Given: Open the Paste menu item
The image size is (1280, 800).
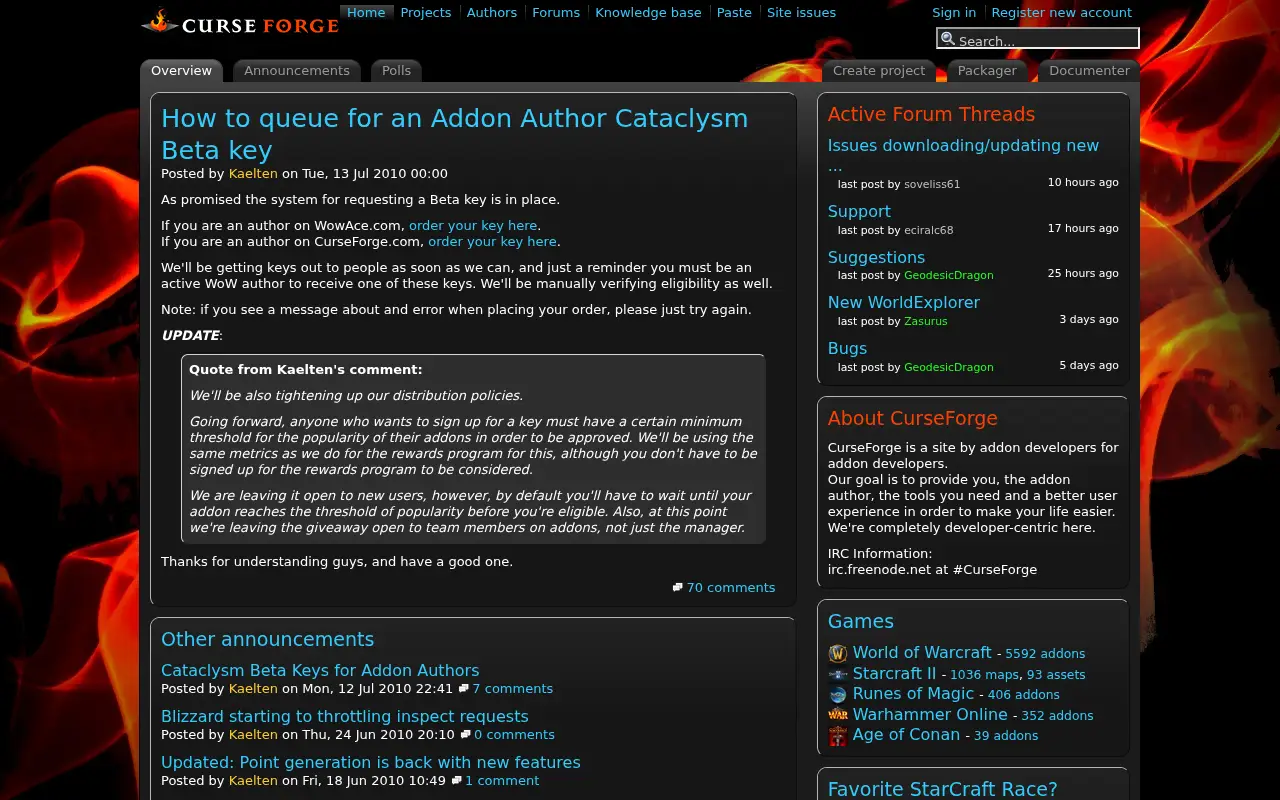Looking at the screenshot, I should click(x=734, y=13).
